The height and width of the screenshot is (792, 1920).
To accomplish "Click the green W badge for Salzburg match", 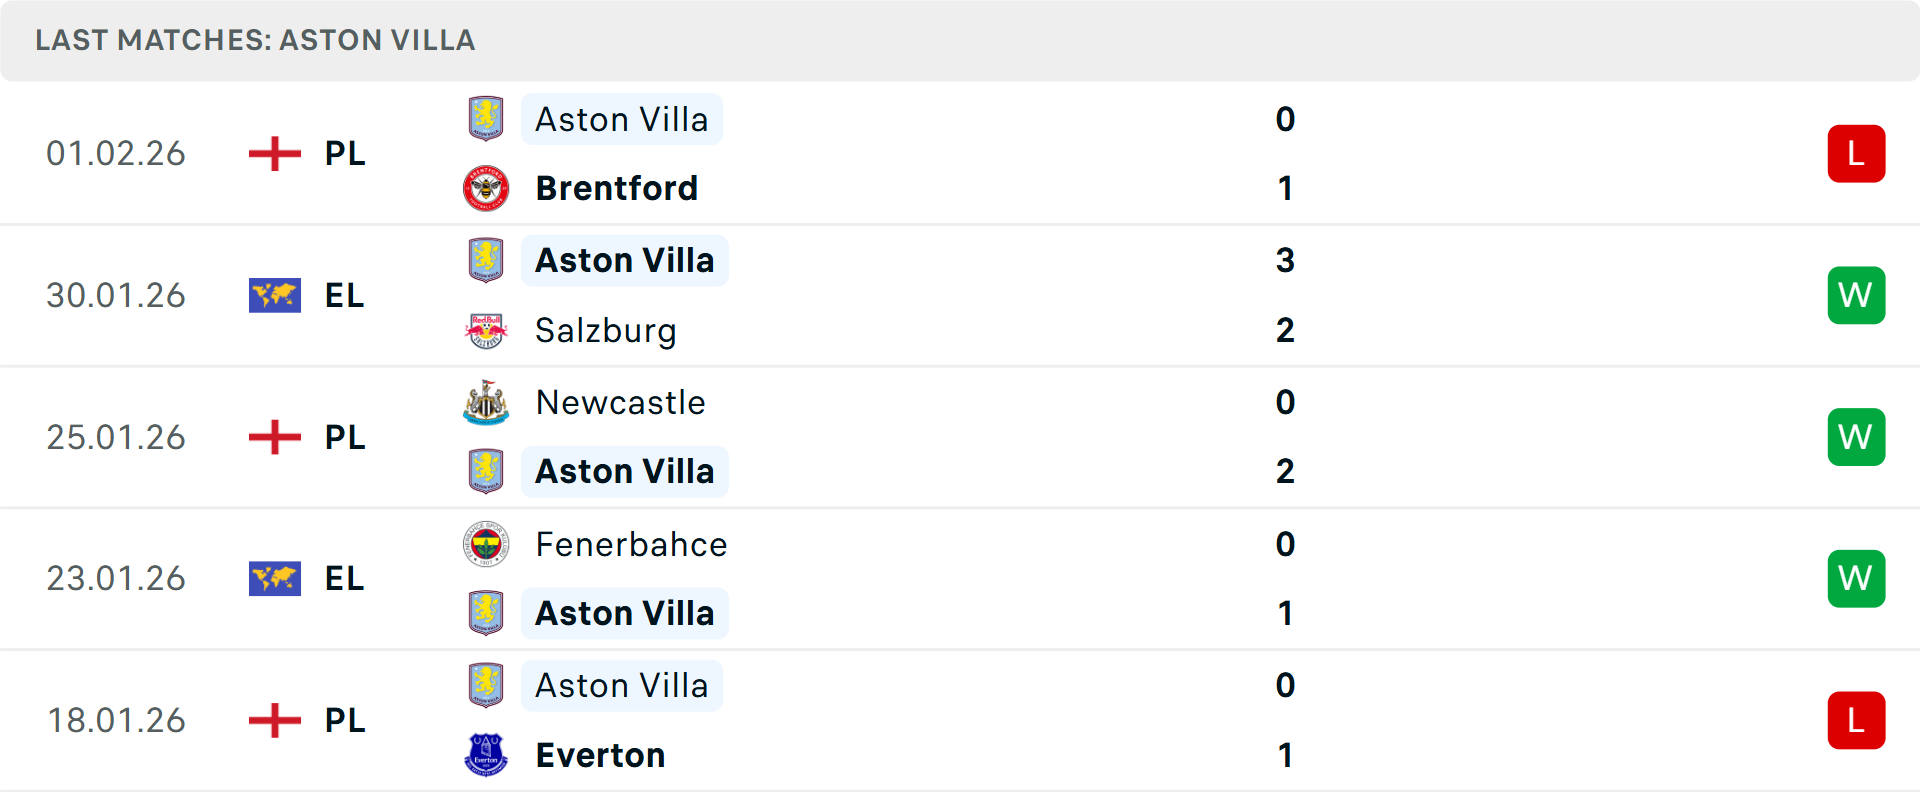I will coord(1856,296).
